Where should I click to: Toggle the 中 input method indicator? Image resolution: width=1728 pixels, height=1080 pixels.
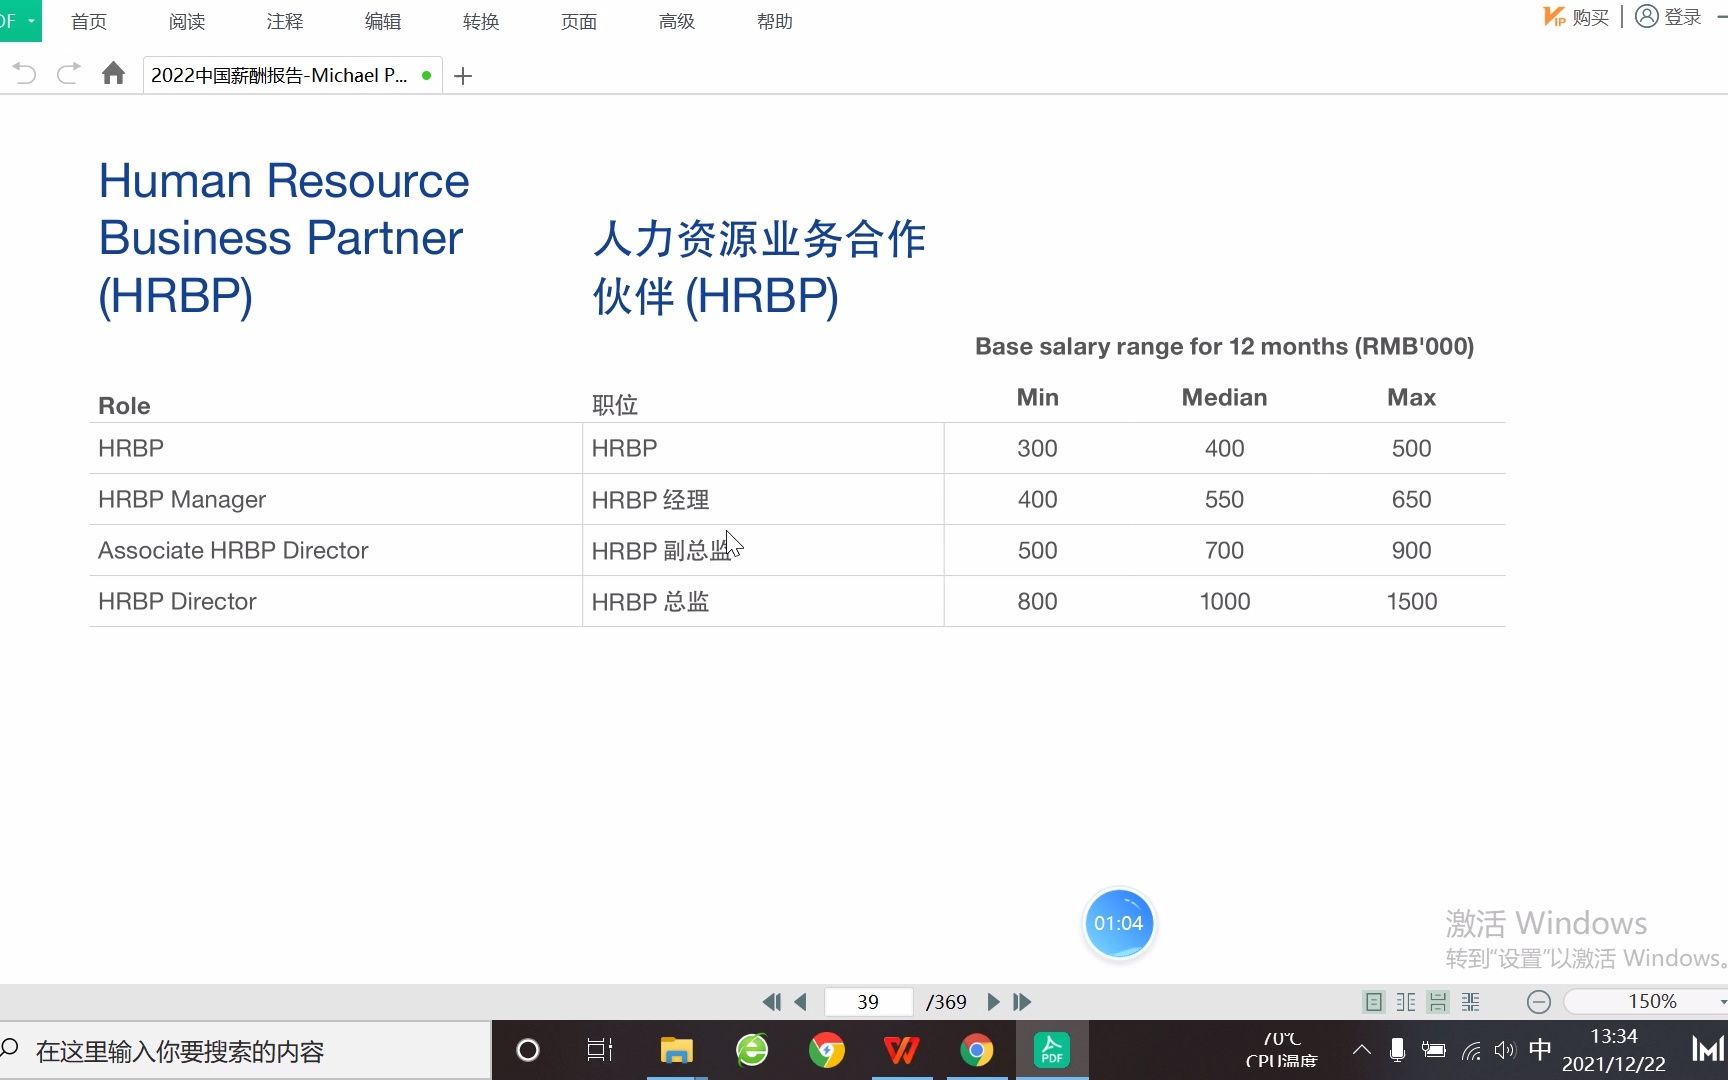coord(1540,1049)
